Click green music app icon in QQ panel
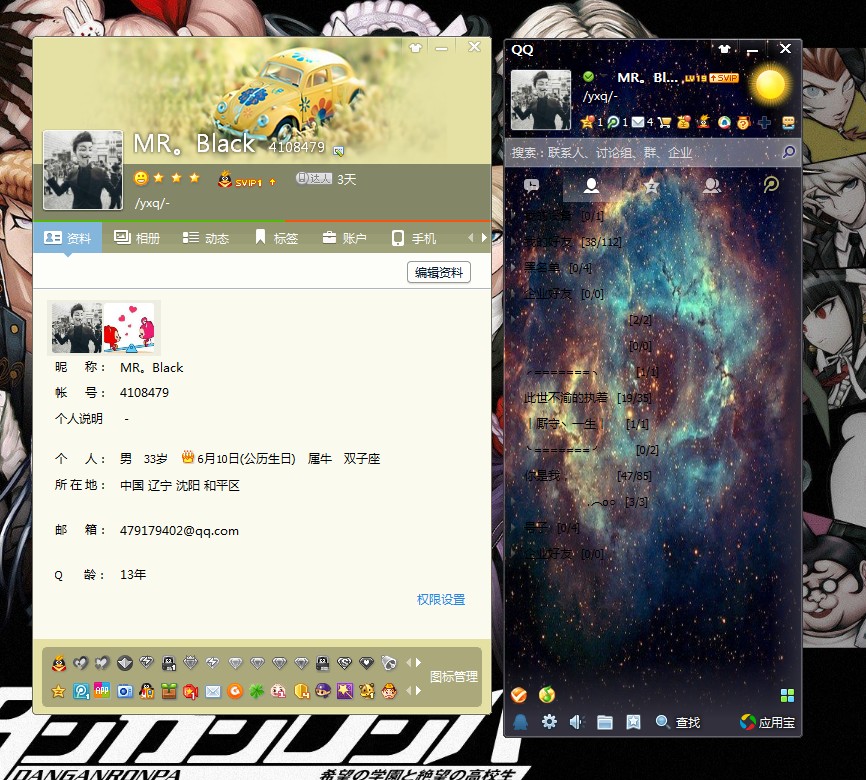The width and height of the screenshot is (866, 780). click(547, 694)
